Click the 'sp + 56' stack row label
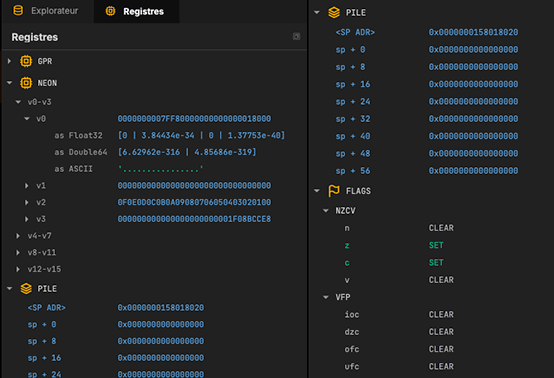Screen dimensions: 554x378 point(353,171)
